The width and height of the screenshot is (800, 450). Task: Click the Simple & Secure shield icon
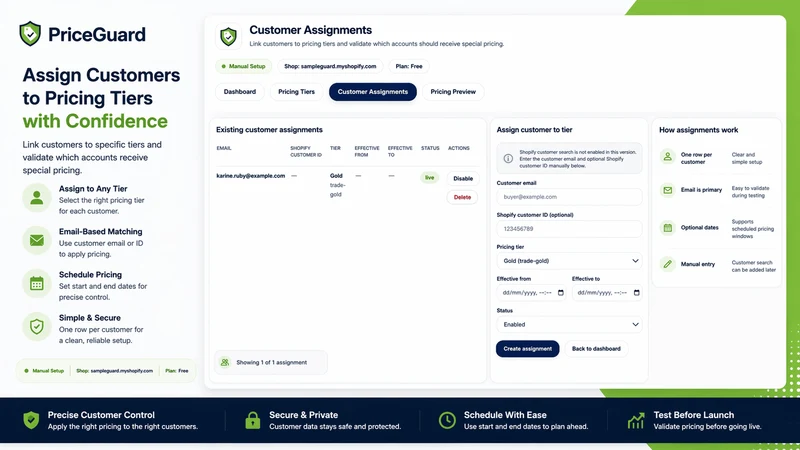[37, 327]
